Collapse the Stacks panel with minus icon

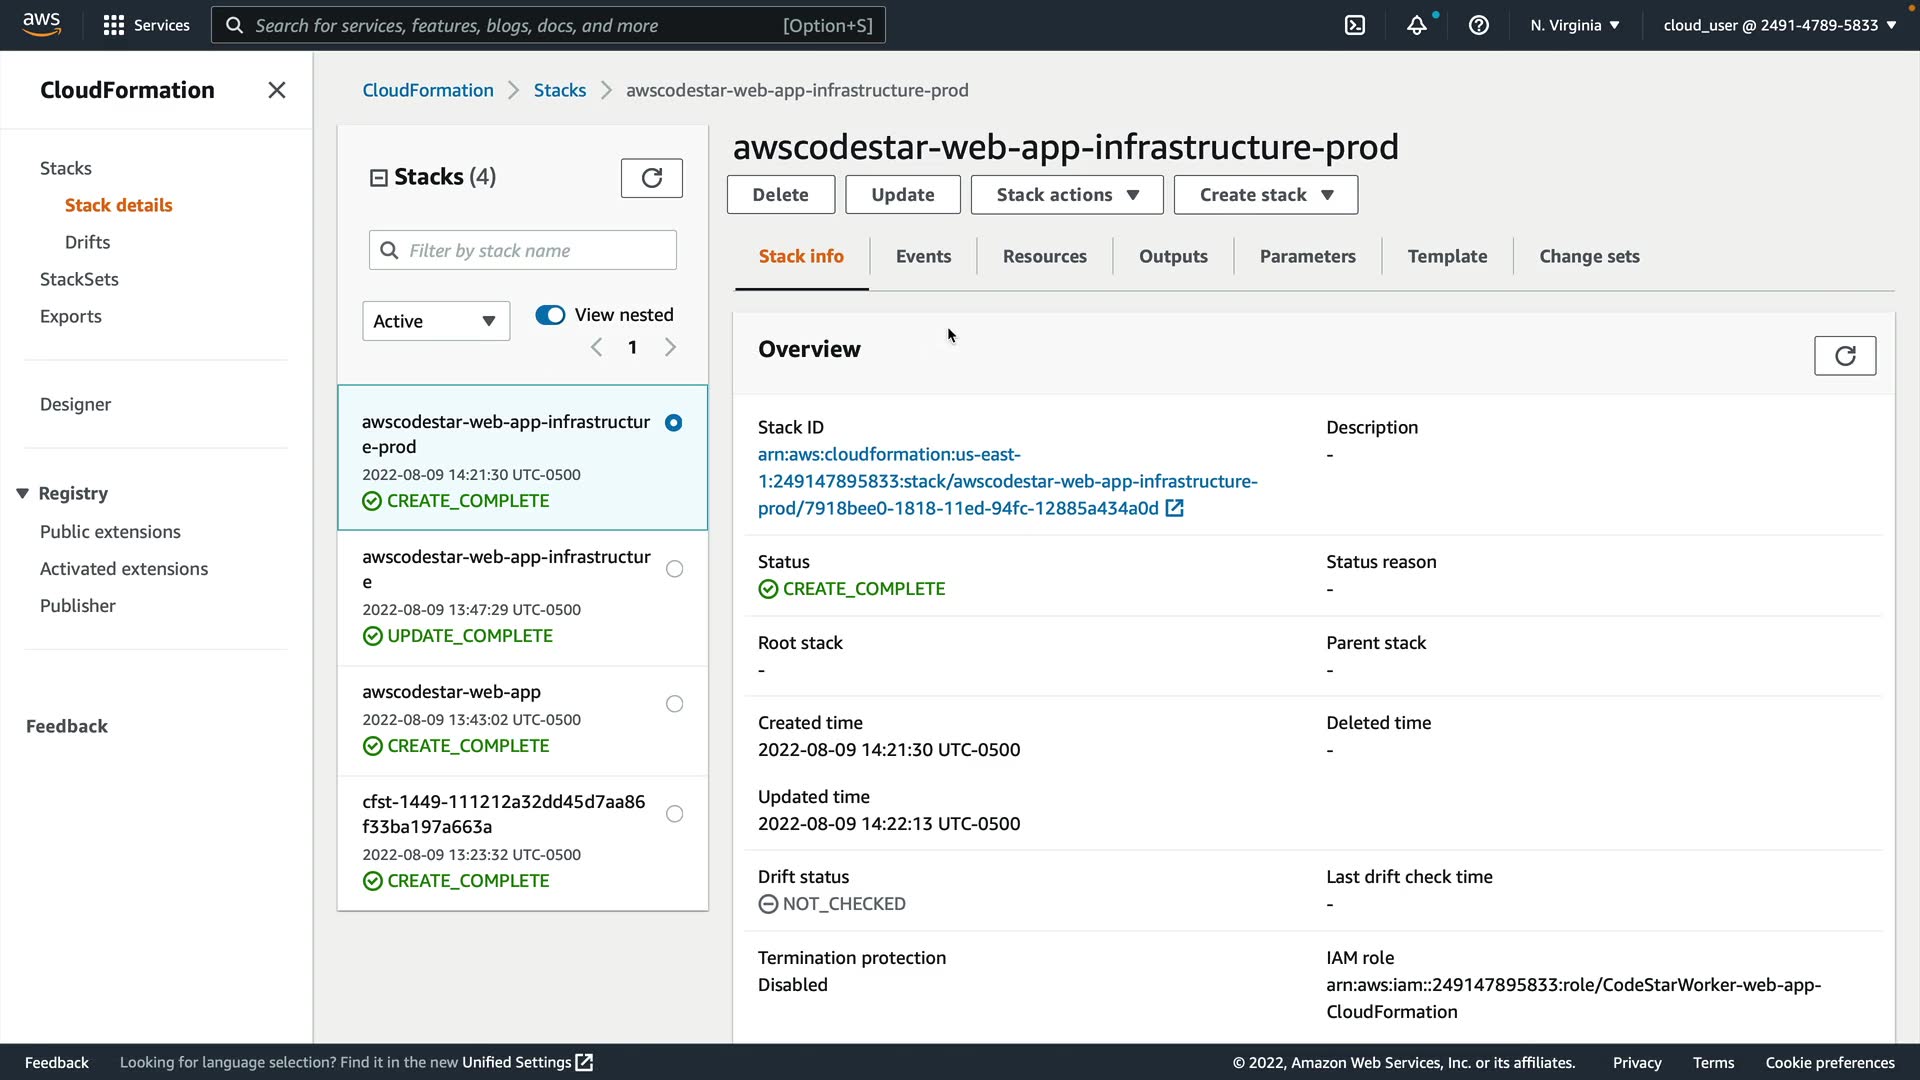[x=379, y=178]
